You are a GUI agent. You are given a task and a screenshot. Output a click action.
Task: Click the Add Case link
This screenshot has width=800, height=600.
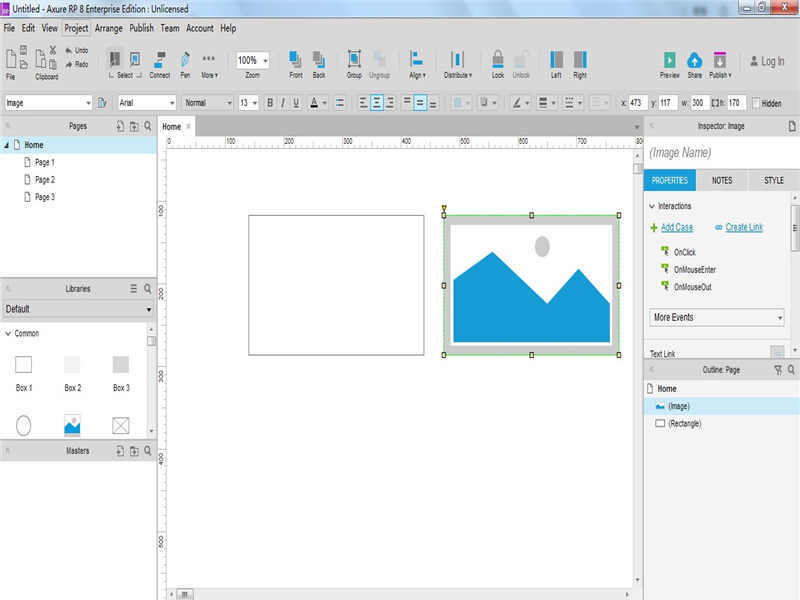(x=677, y=227)
